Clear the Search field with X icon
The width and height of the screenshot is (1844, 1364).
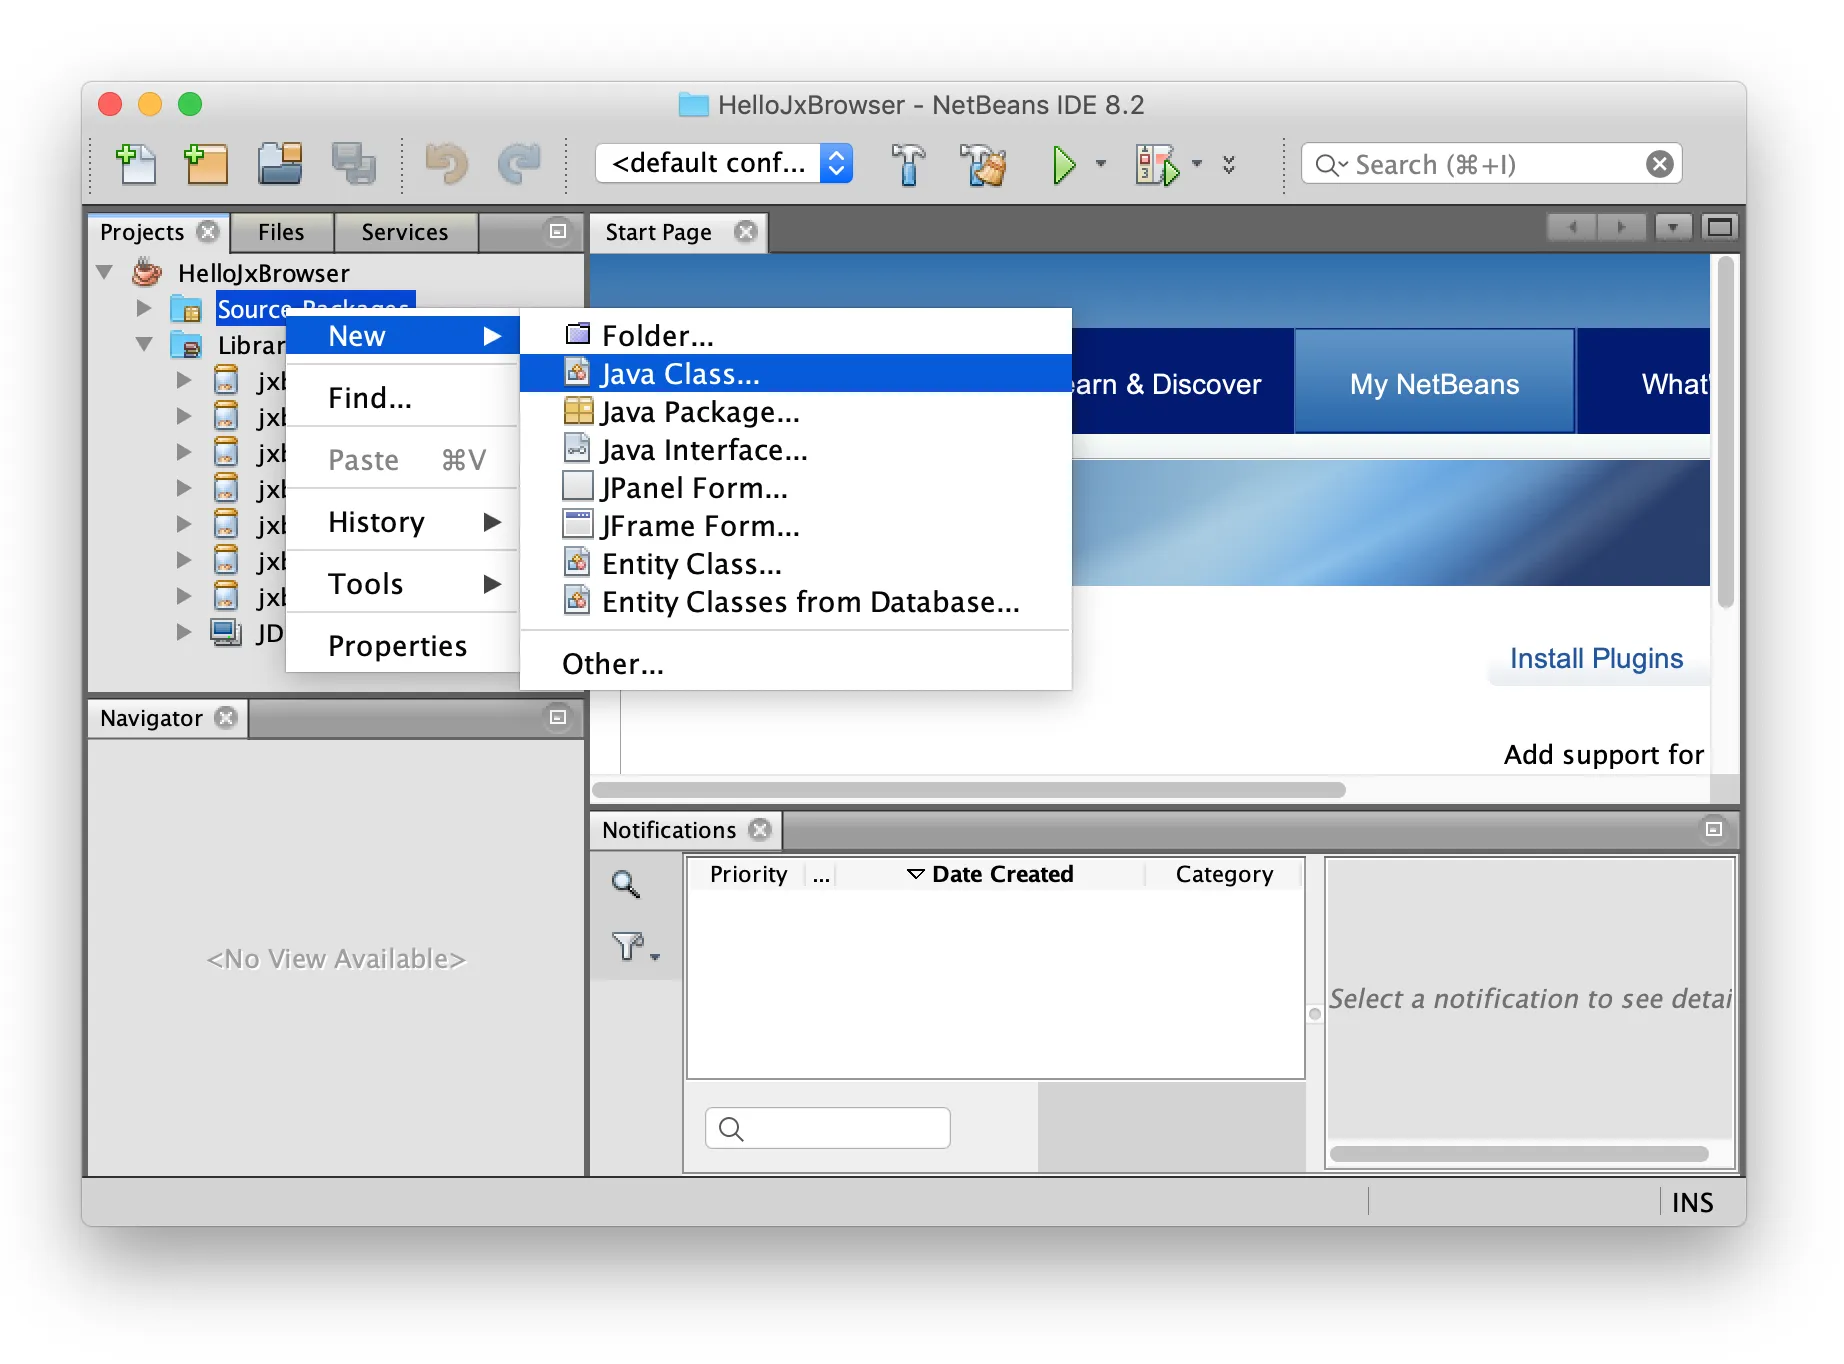(1659, 164)
